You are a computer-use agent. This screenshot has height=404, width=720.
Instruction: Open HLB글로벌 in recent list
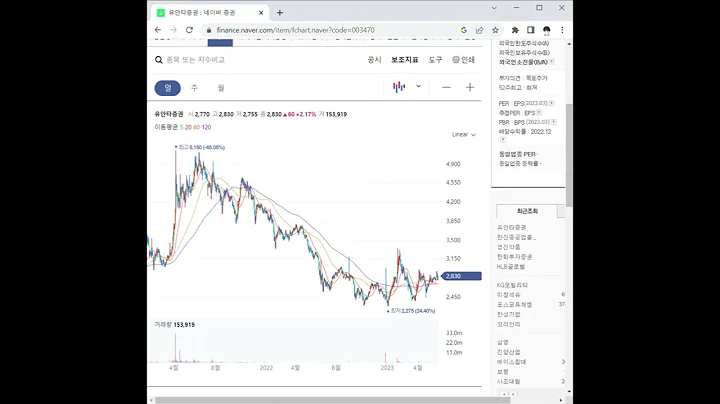(x=511, y=266)
